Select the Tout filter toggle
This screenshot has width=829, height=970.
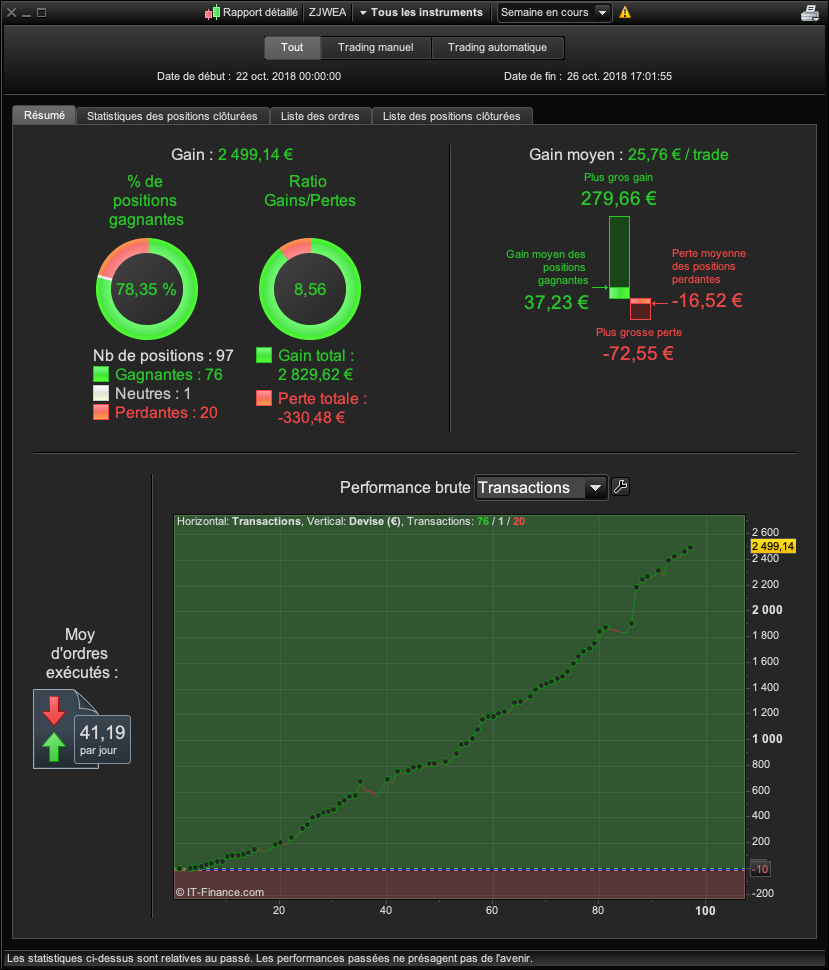pyautogui.click(x=292, y=48)
